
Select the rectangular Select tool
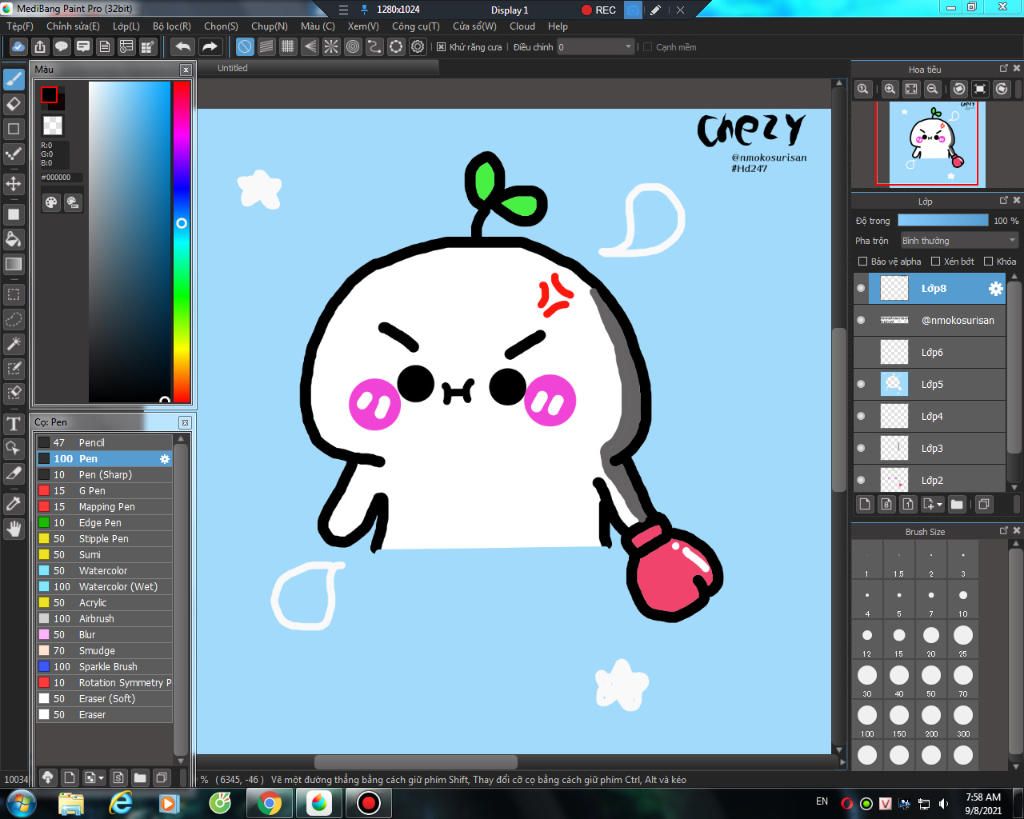coord(13,294)
